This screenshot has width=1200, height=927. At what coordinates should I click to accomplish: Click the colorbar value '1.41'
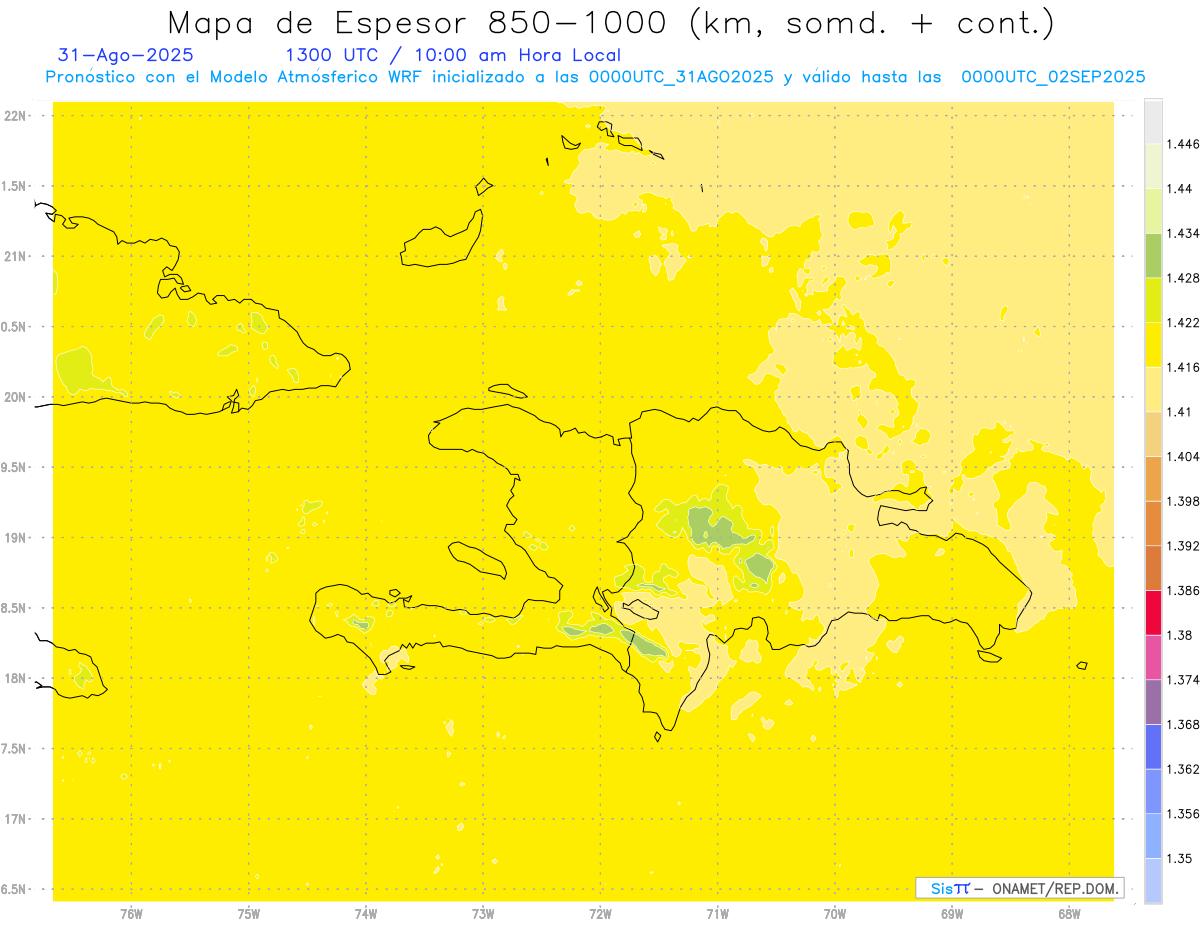1180,412
